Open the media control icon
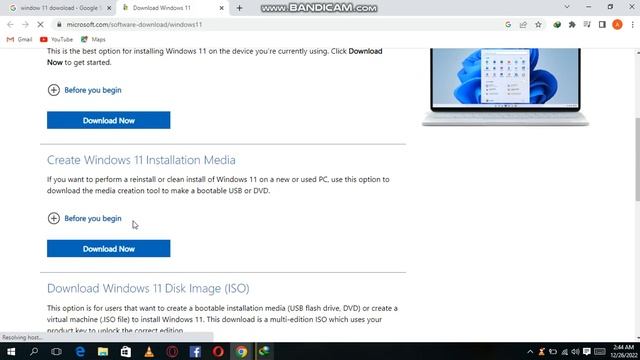This screenshot has width=640, height=360. coord(587,24)
